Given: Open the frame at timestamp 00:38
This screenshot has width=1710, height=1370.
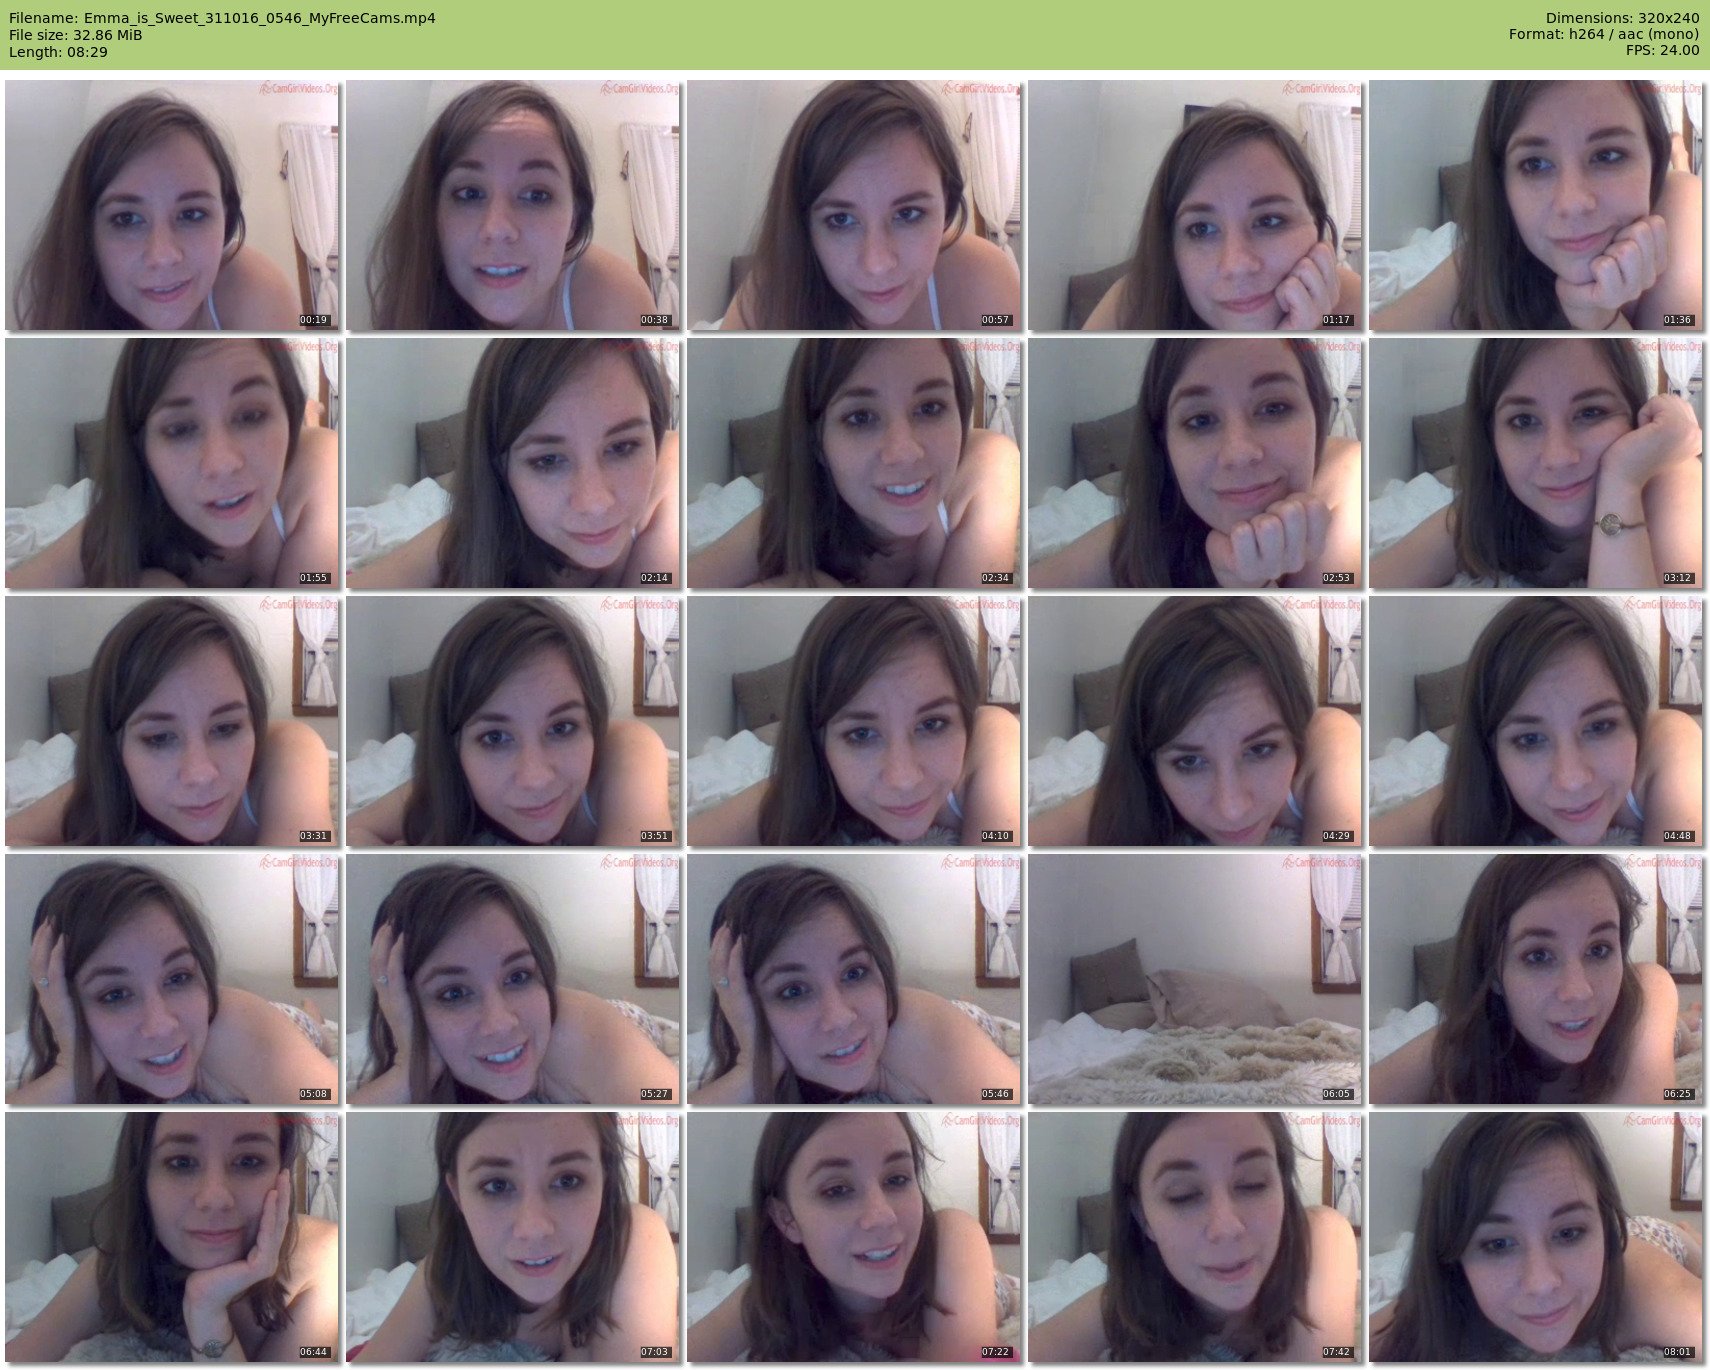Looking at the screenshot, I should tap(513, 205).
